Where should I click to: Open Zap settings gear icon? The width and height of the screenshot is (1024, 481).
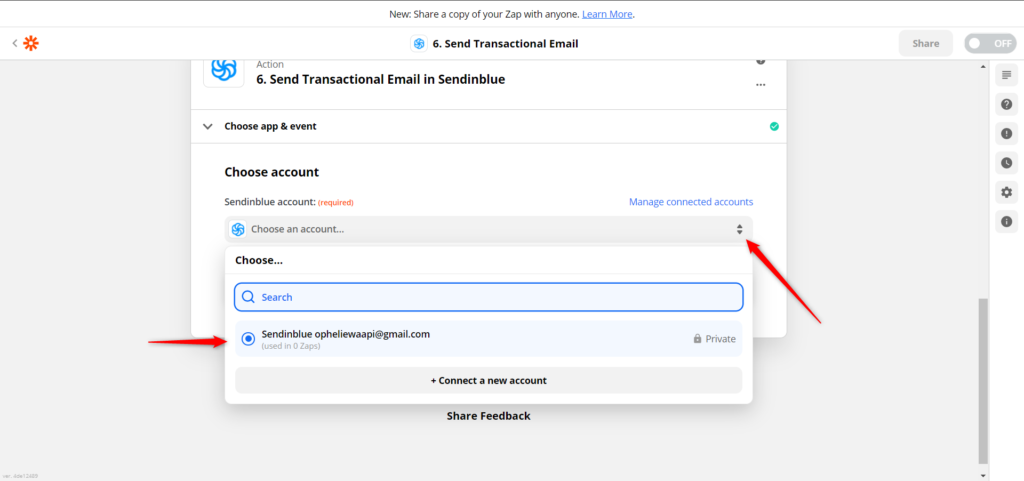1006,192
